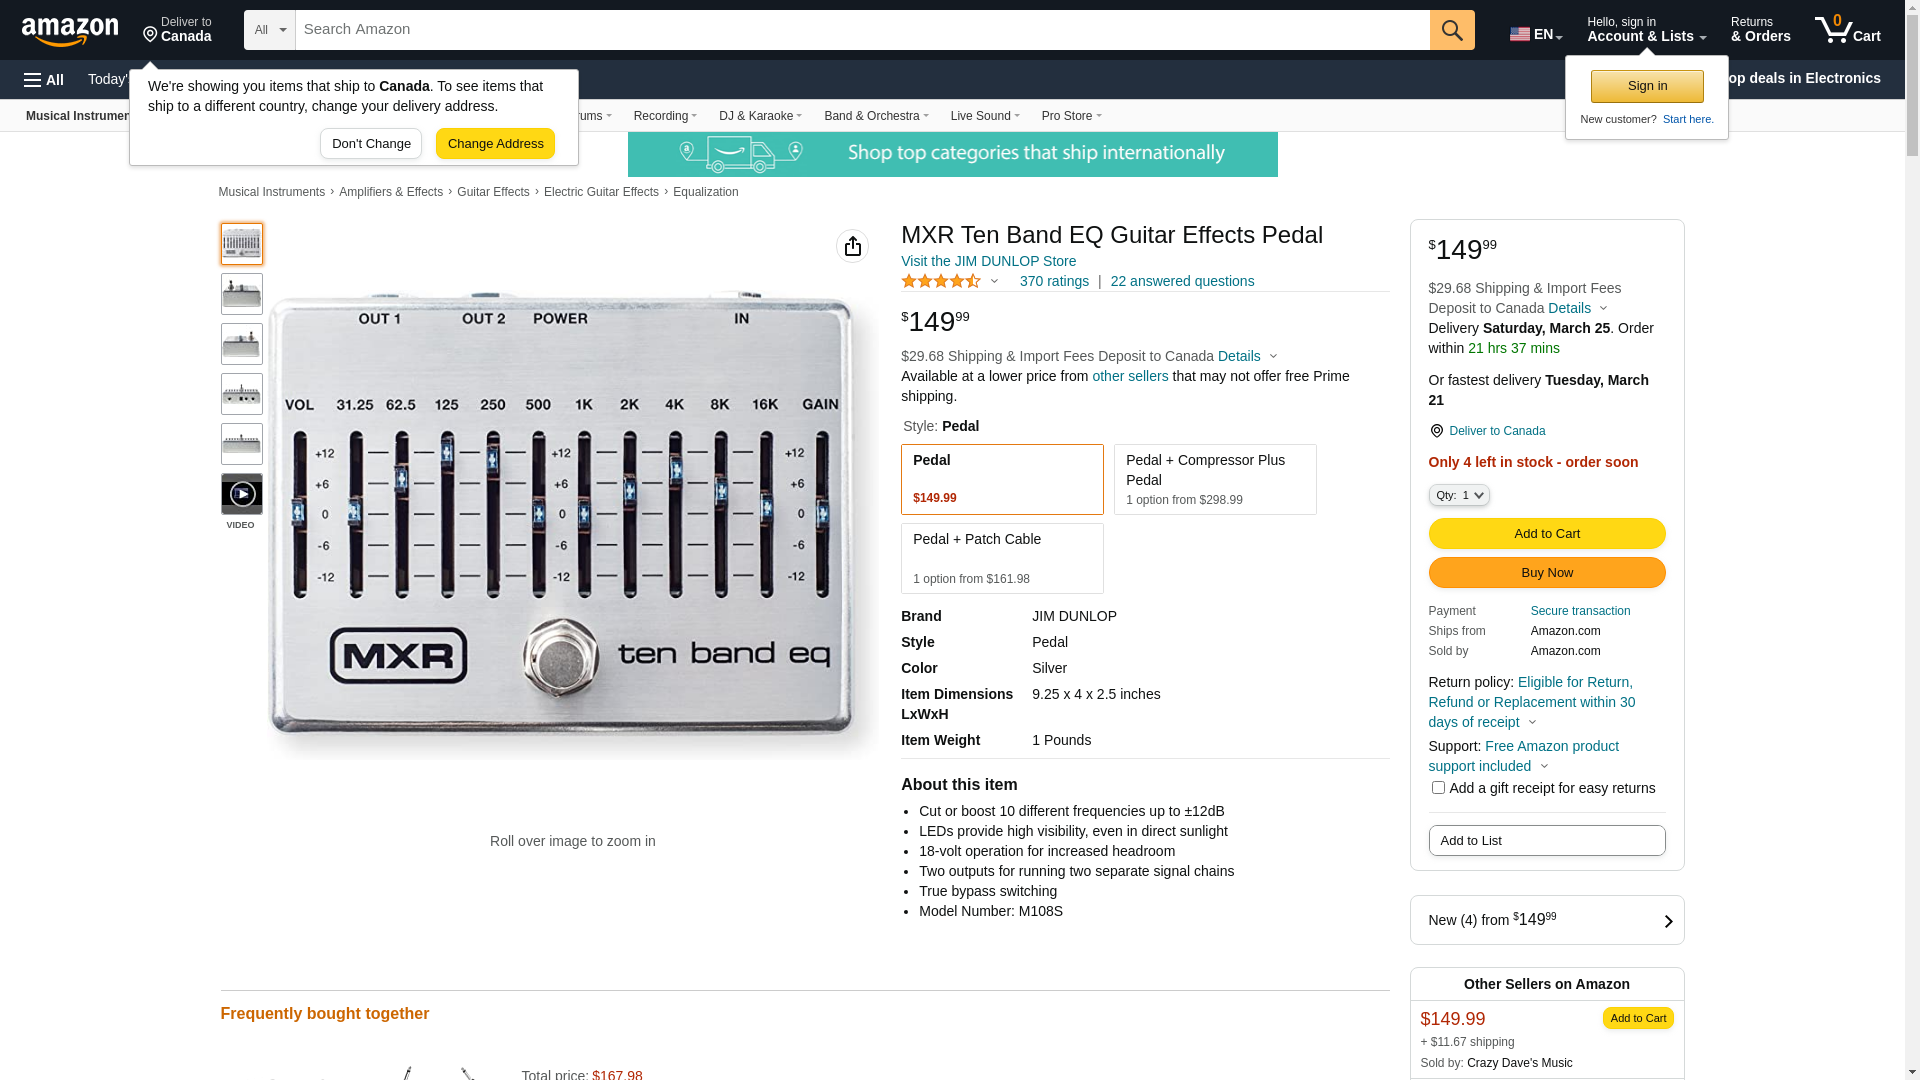Viewport: 1920px width, 1080px height.
Task: Click the Amazon logo
Action: pos(70,31)
